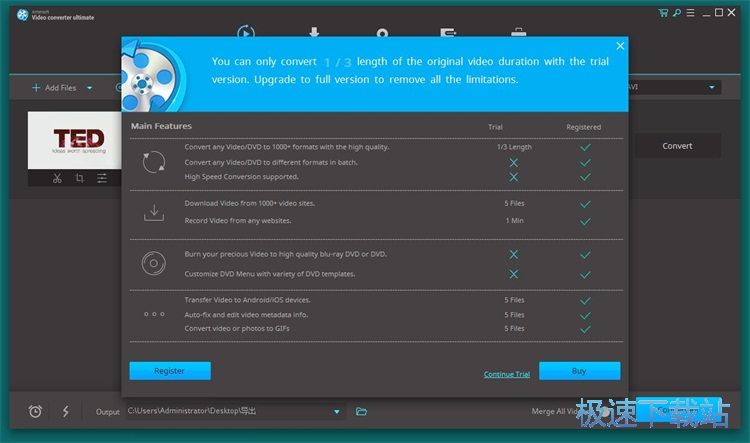Open the schedule alarm clock icon
The width and height of the screenshot is (750, 443).
tap(35, 411)
